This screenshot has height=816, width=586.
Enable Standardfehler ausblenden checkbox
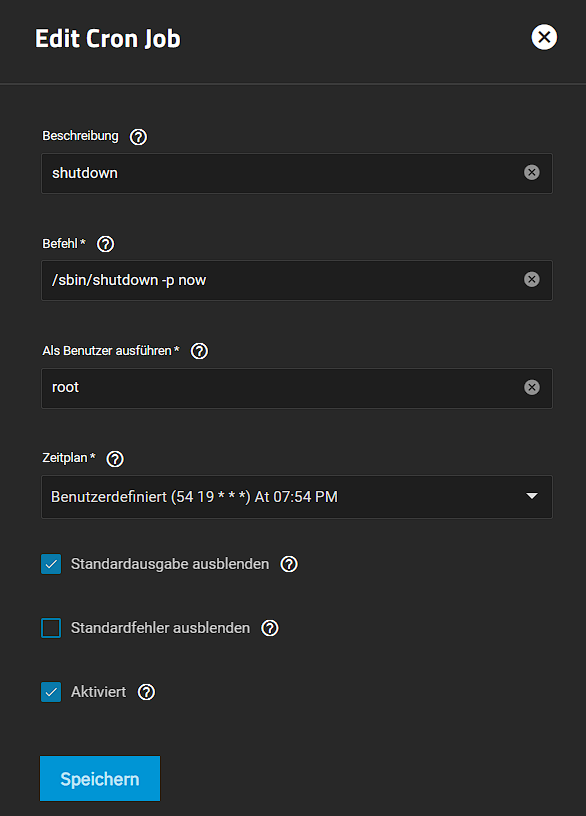[51, 628]
